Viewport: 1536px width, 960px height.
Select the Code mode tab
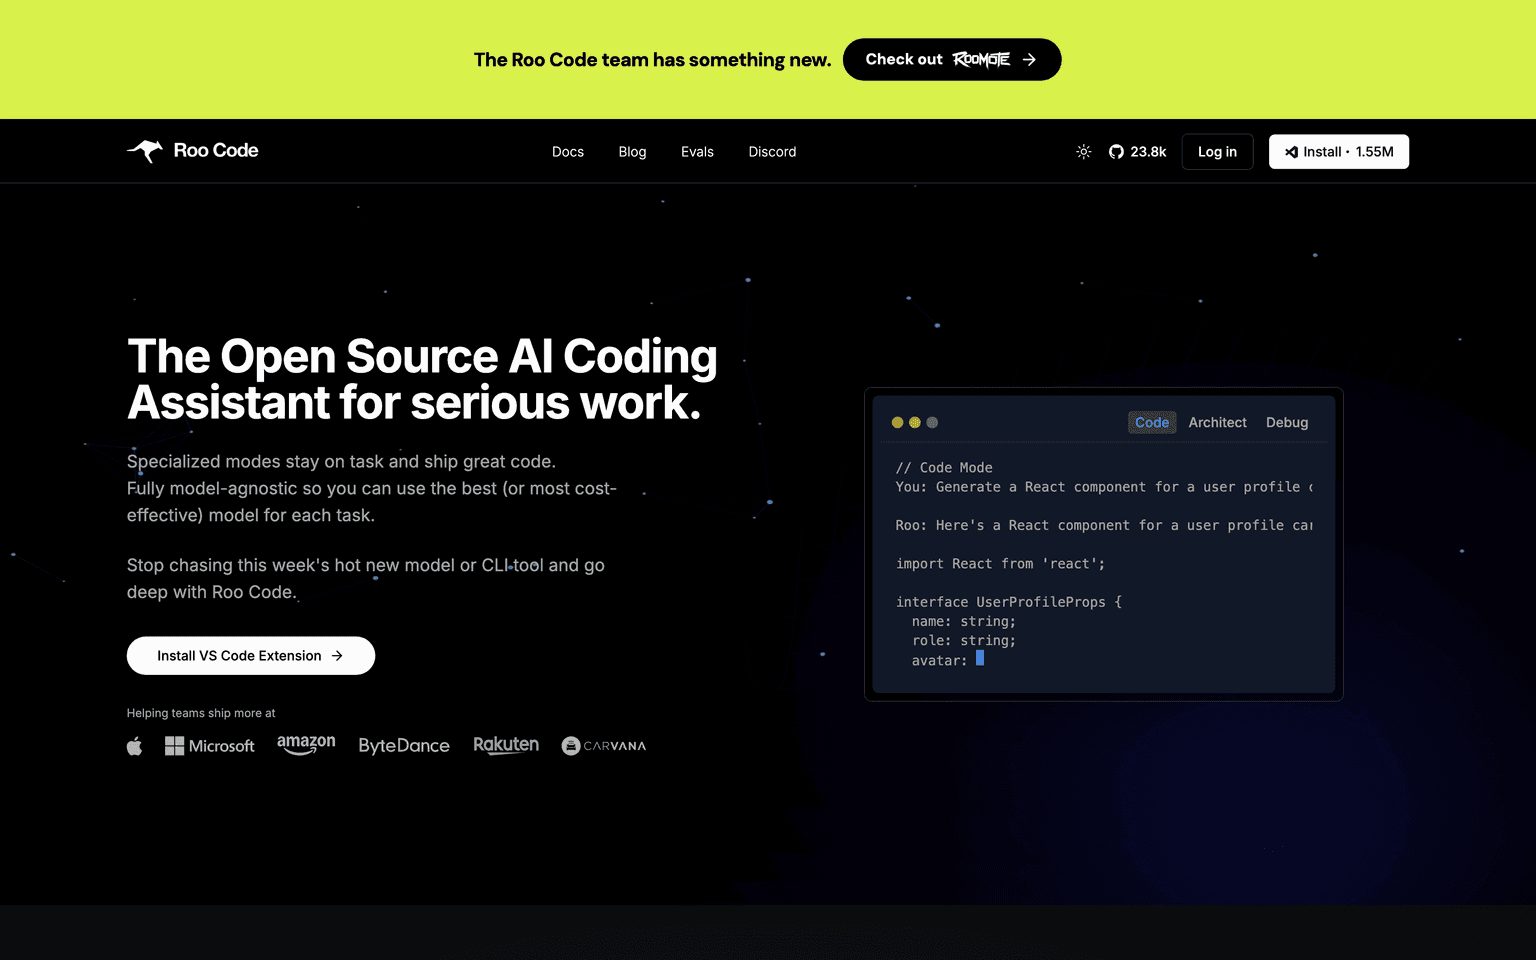coord(1152,423)
